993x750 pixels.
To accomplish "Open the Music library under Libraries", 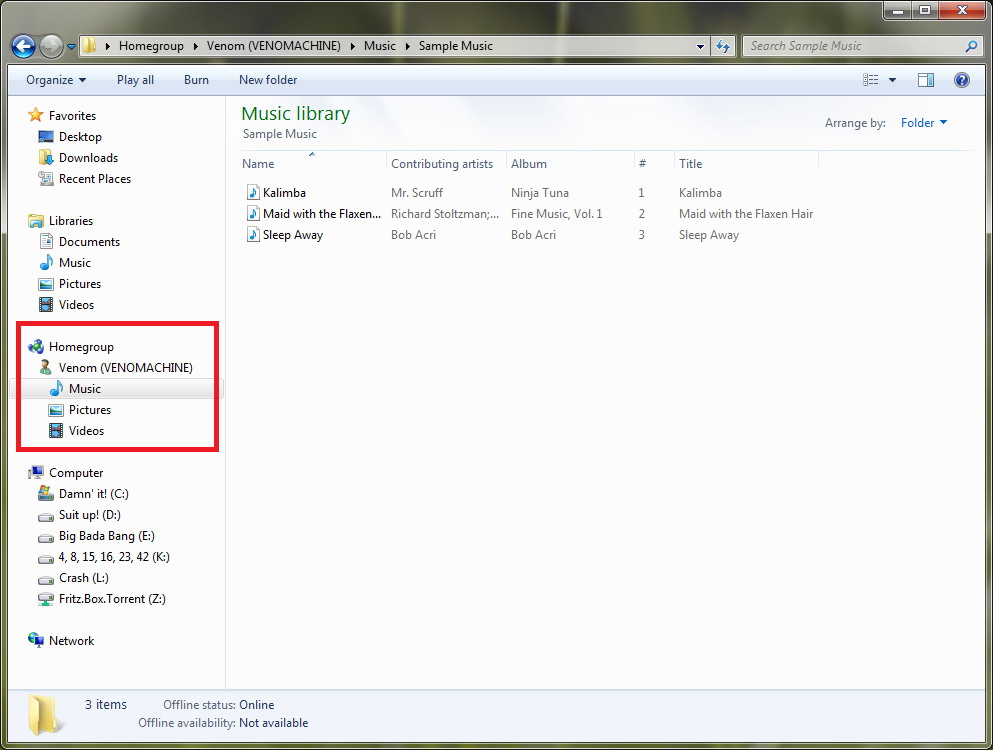I will coord(75,262).
